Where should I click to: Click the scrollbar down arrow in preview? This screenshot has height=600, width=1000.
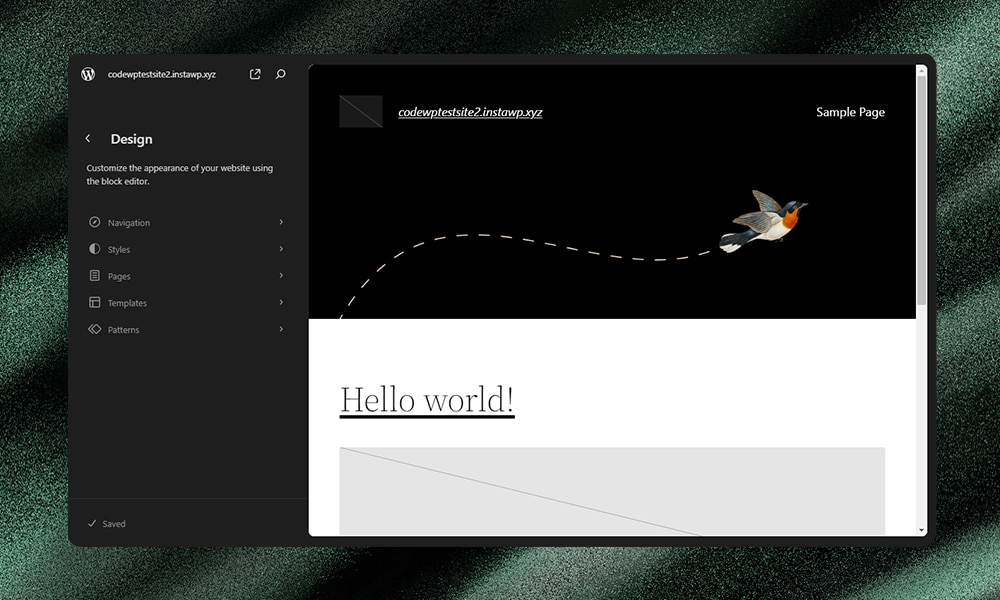coord(921,531)
